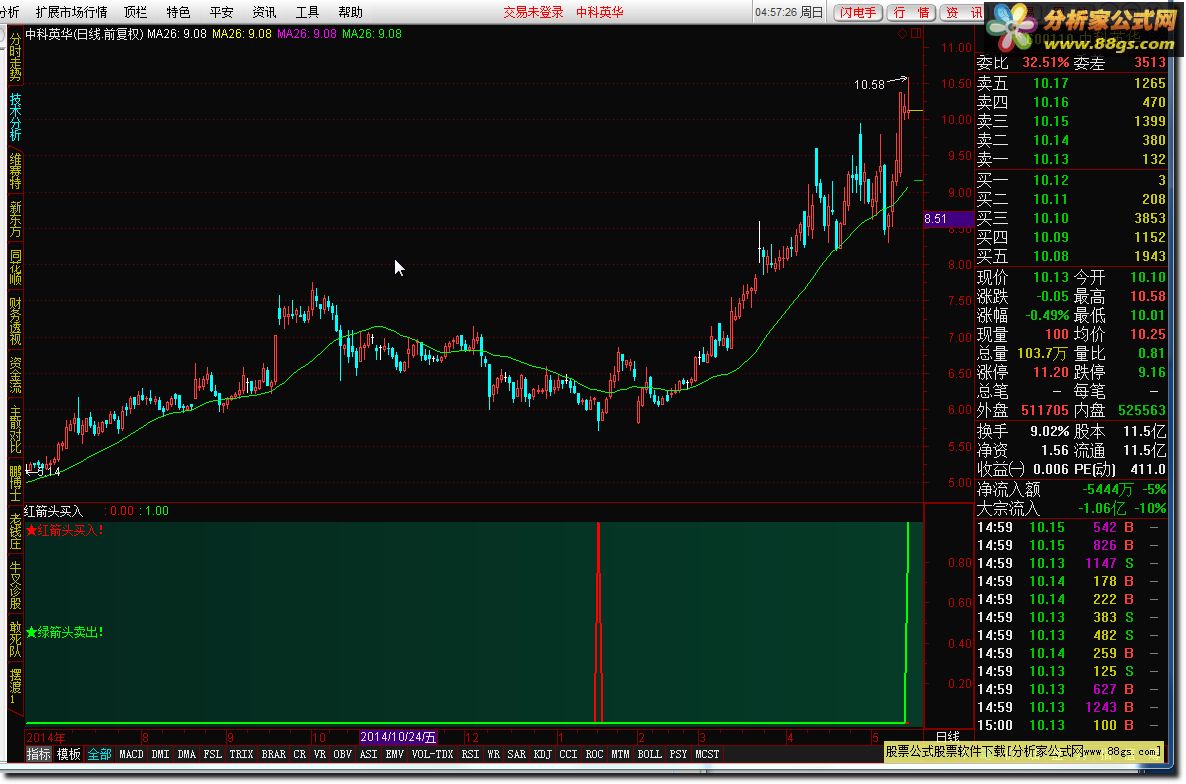
Task: Open the 特色 menu
Action: click(179, 12)
